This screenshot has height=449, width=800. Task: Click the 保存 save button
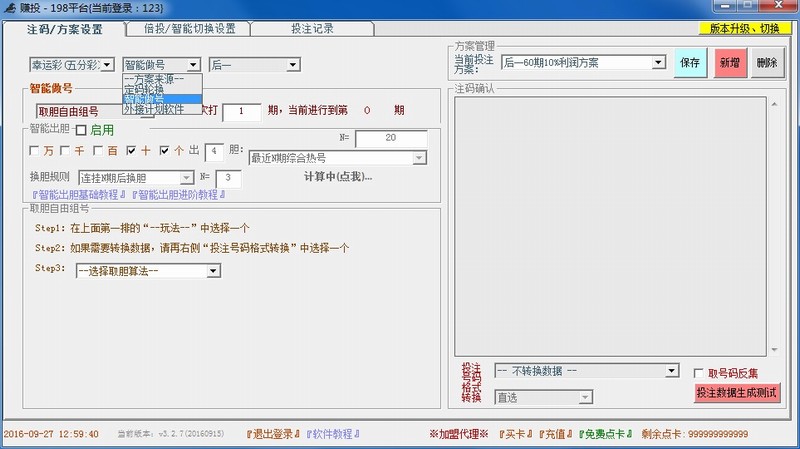coord(690,62)
